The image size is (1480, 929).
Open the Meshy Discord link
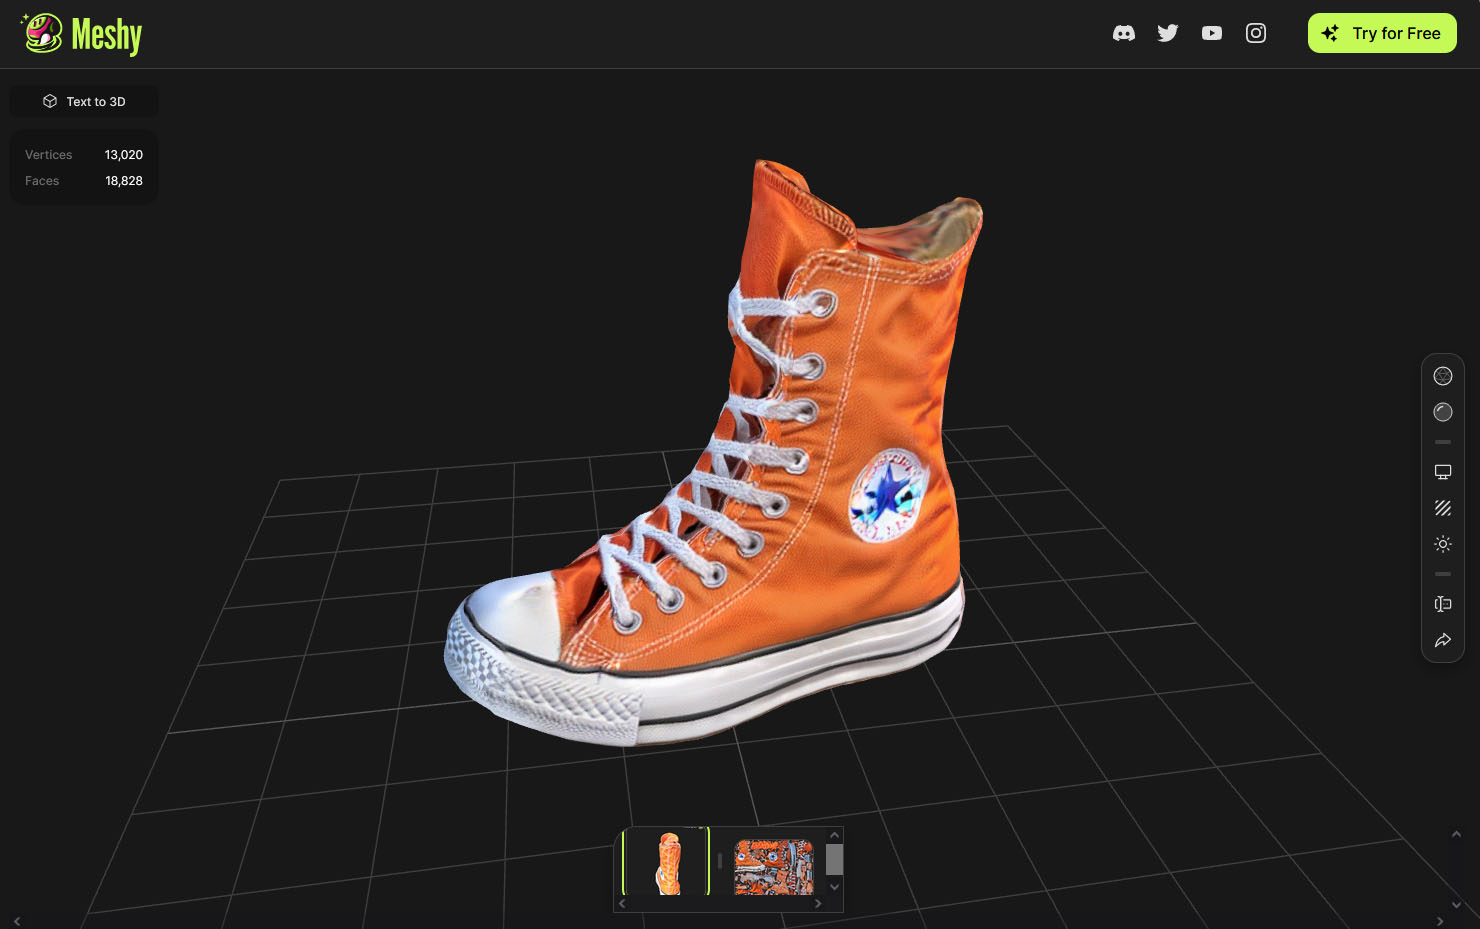pyautogui.click(x=1123, y=33)
